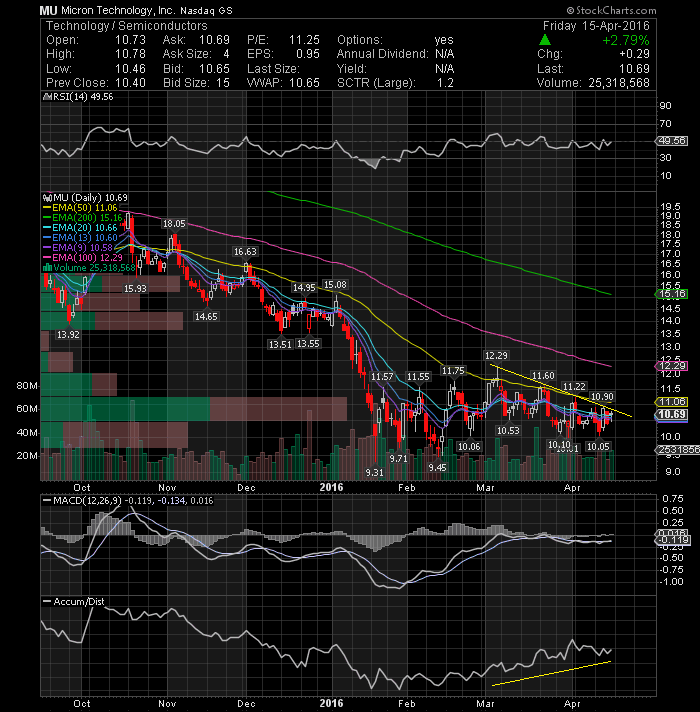Screen dimensions: 700x712
Task: Click the bold 10.69 last-price axis tag
Action: coord(672,414)
